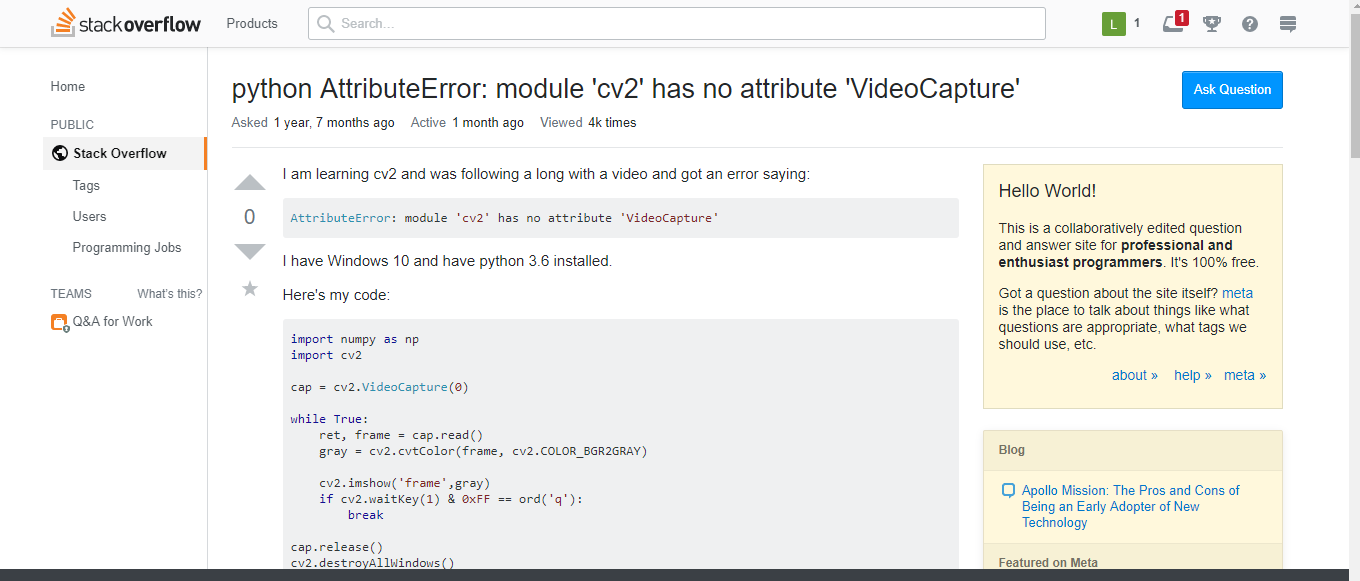Click the 'Here's my code:' text

[x=336, y=295]
